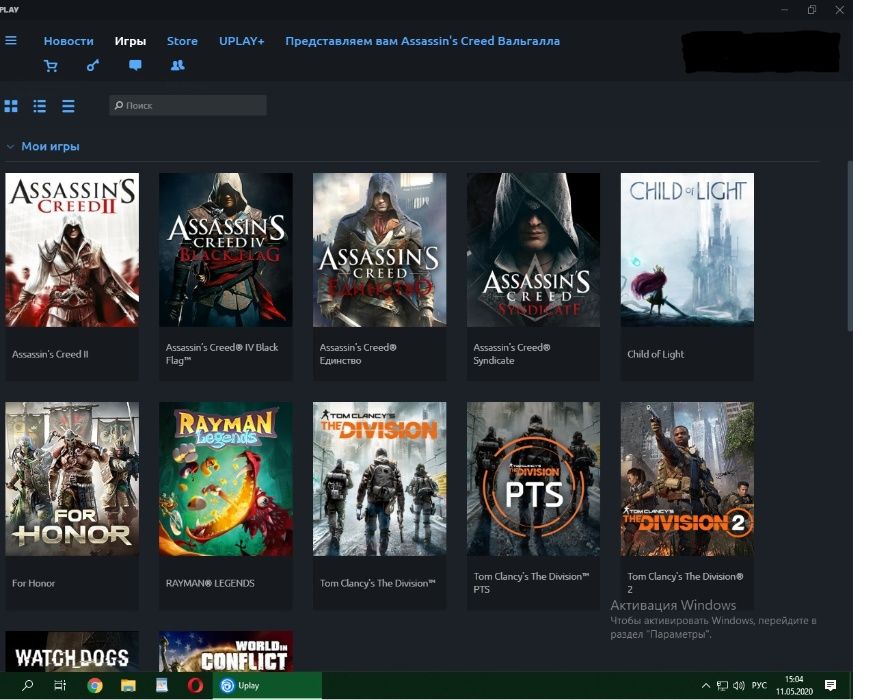Open network status tray icon

722,685
